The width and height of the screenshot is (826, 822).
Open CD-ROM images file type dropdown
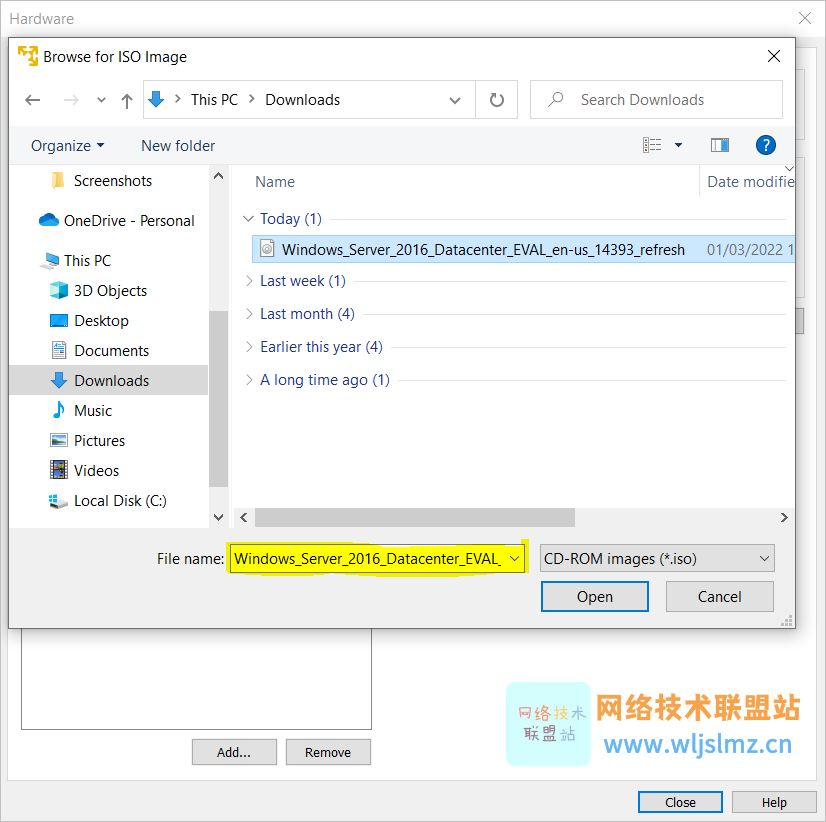657,559
